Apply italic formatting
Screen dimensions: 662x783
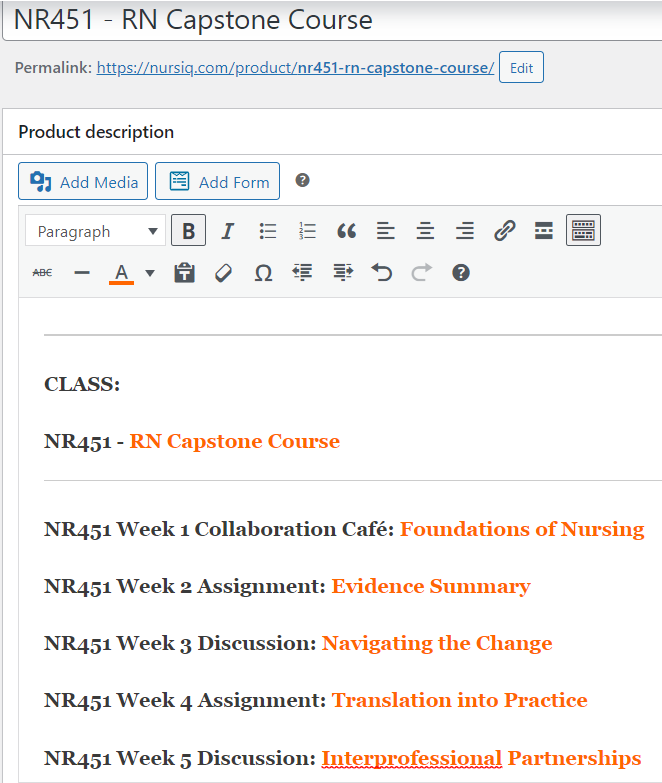tap(227, 231)
